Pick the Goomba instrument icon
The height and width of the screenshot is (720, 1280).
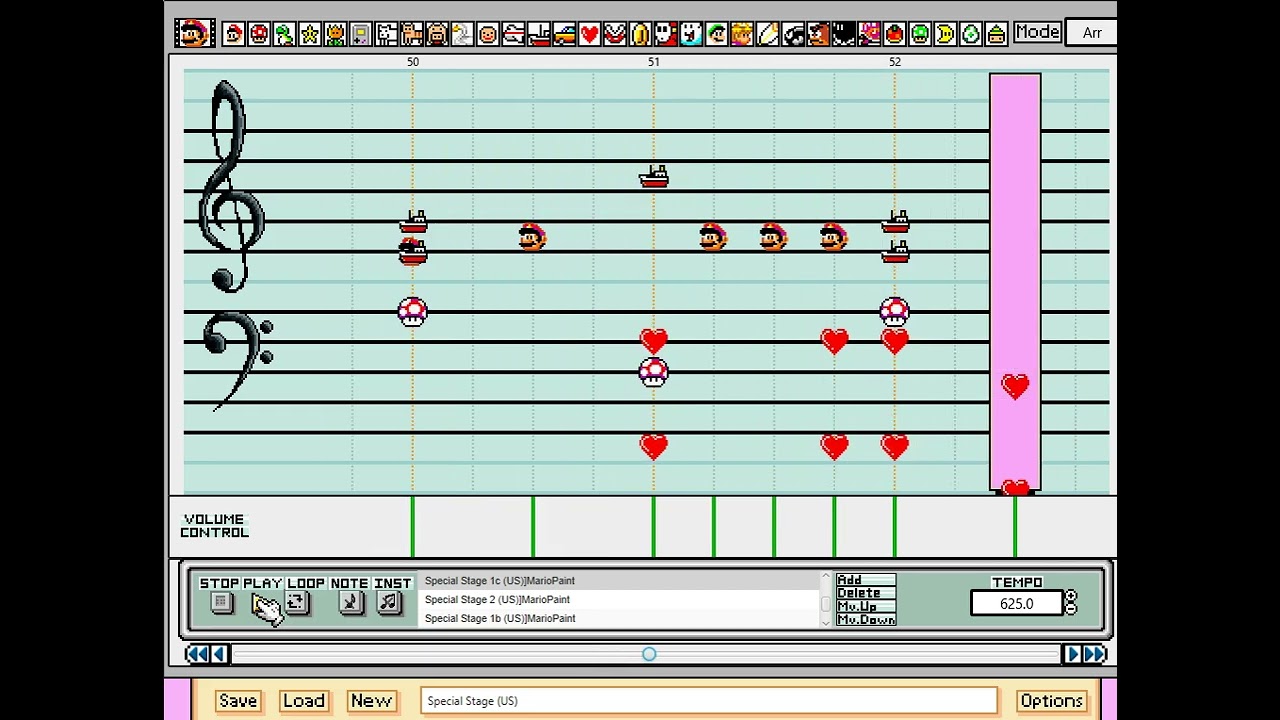click(818, 34)
